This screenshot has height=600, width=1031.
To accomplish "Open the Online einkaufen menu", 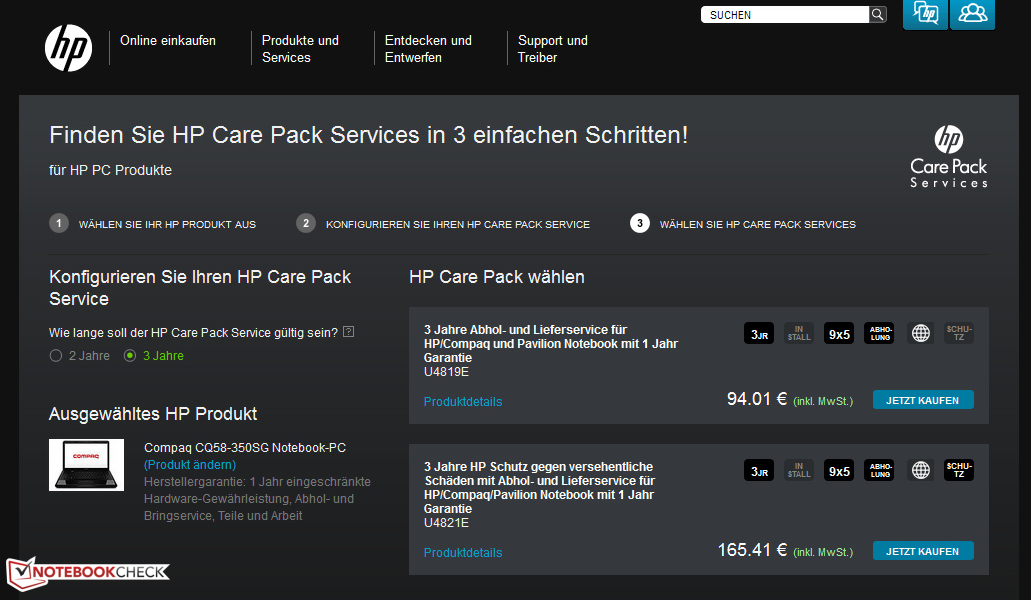I will (x=168, y=41).
